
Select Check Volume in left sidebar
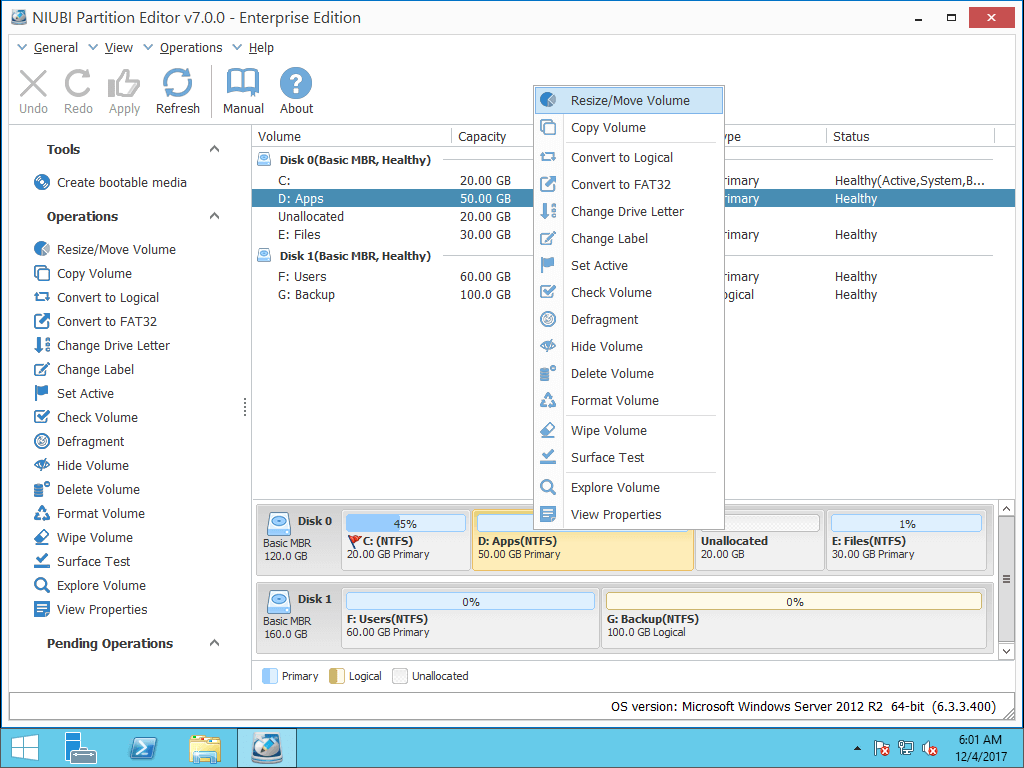[x=86, y=417]
